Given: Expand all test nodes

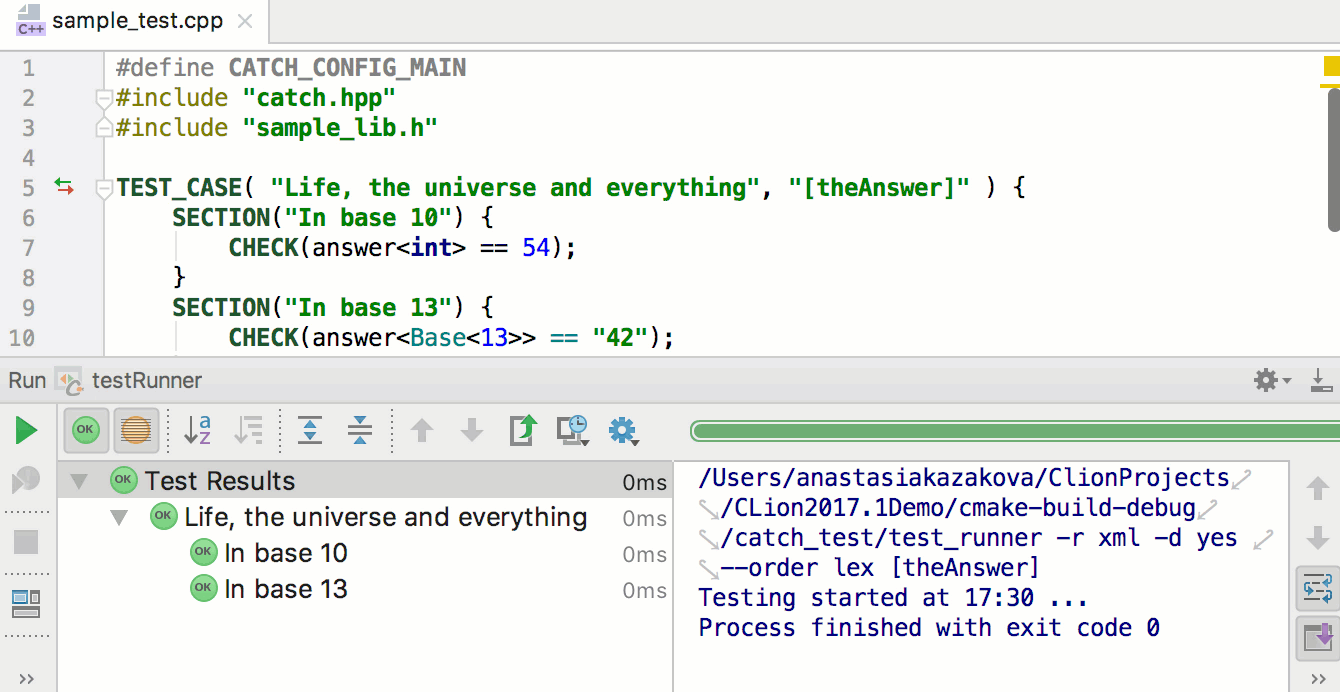Looking at the screenshot, I should point(311,431).
